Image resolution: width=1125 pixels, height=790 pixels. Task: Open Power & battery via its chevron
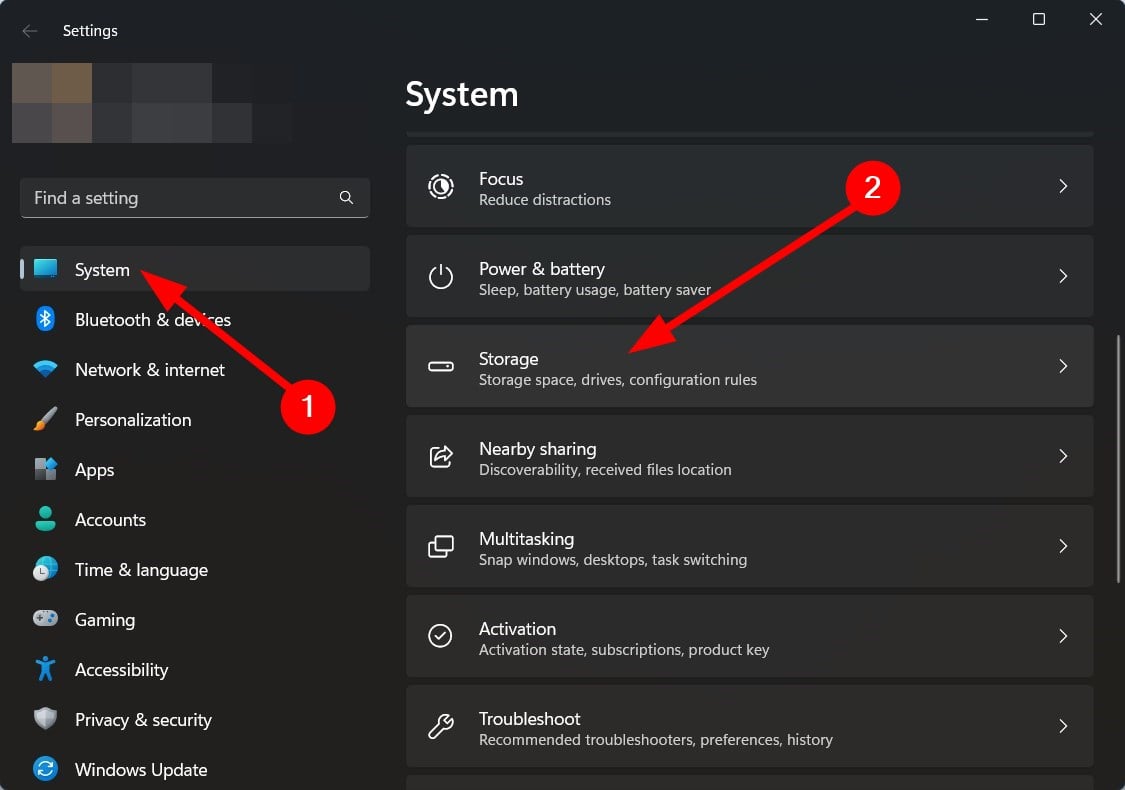(1063, 276)
